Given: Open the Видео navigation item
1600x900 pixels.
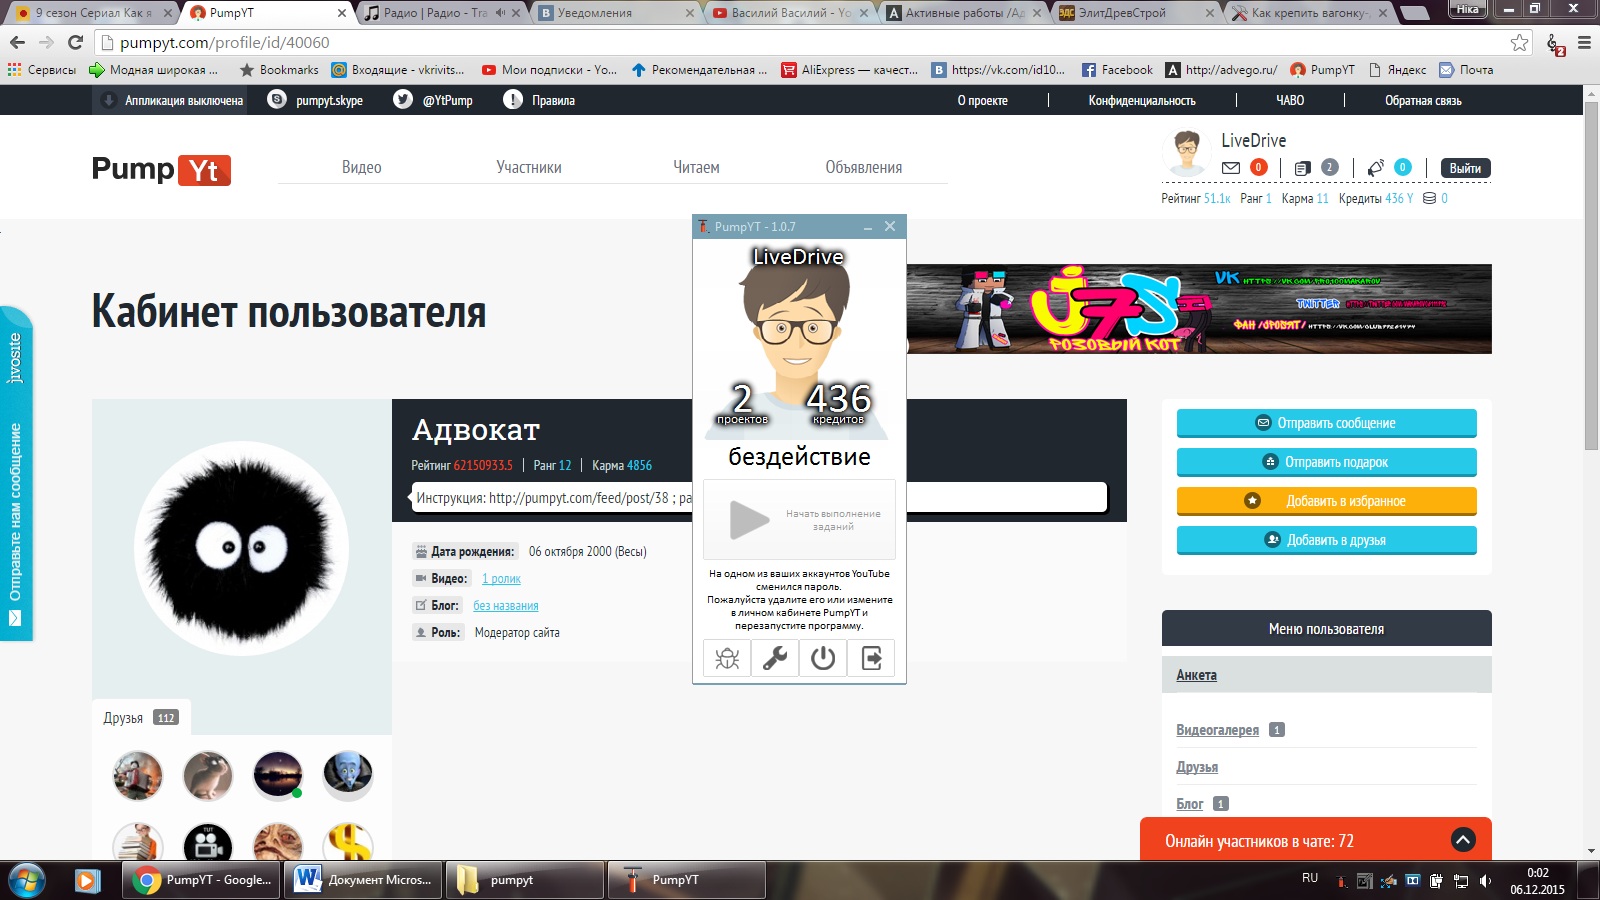Looking at the screenshot, I should click(362, 167).
